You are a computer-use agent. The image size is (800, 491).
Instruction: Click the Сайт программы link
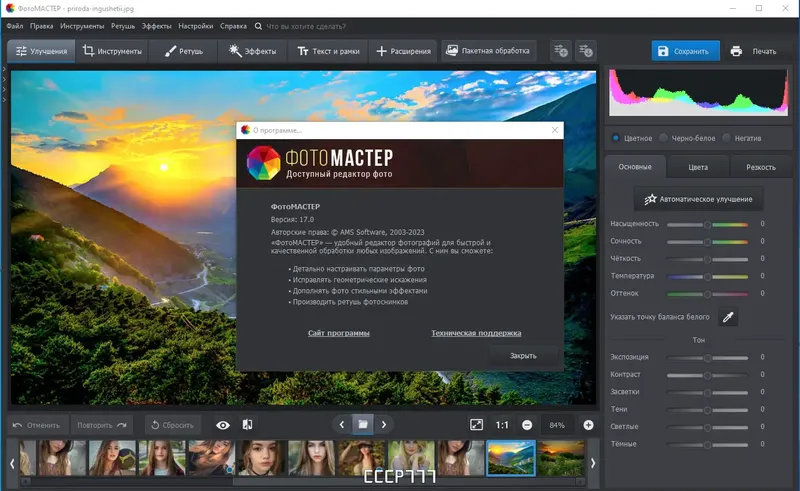click(x=339, y=333)
